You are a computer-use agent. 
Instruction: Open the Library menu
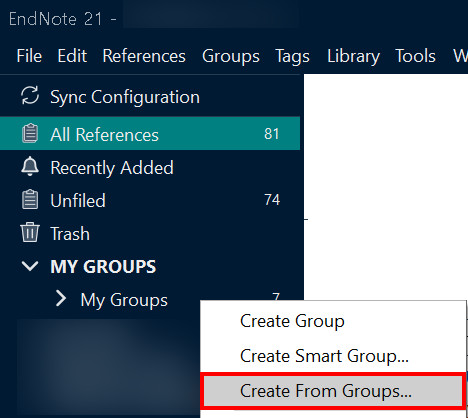353,56
